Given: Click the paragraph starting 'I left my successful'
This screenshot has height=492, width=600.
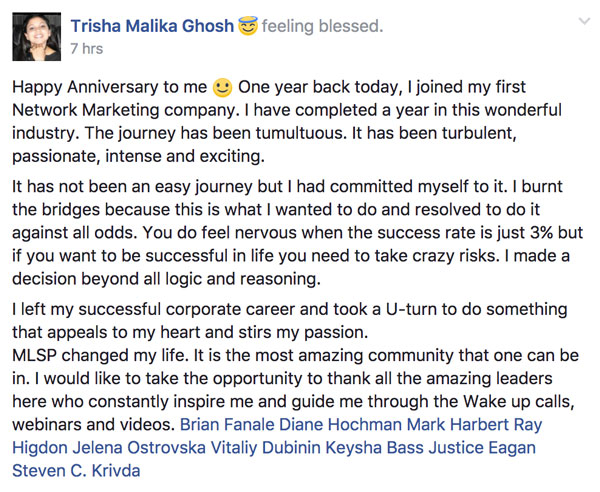Looking at the screenshot, I should click(290, 321).
